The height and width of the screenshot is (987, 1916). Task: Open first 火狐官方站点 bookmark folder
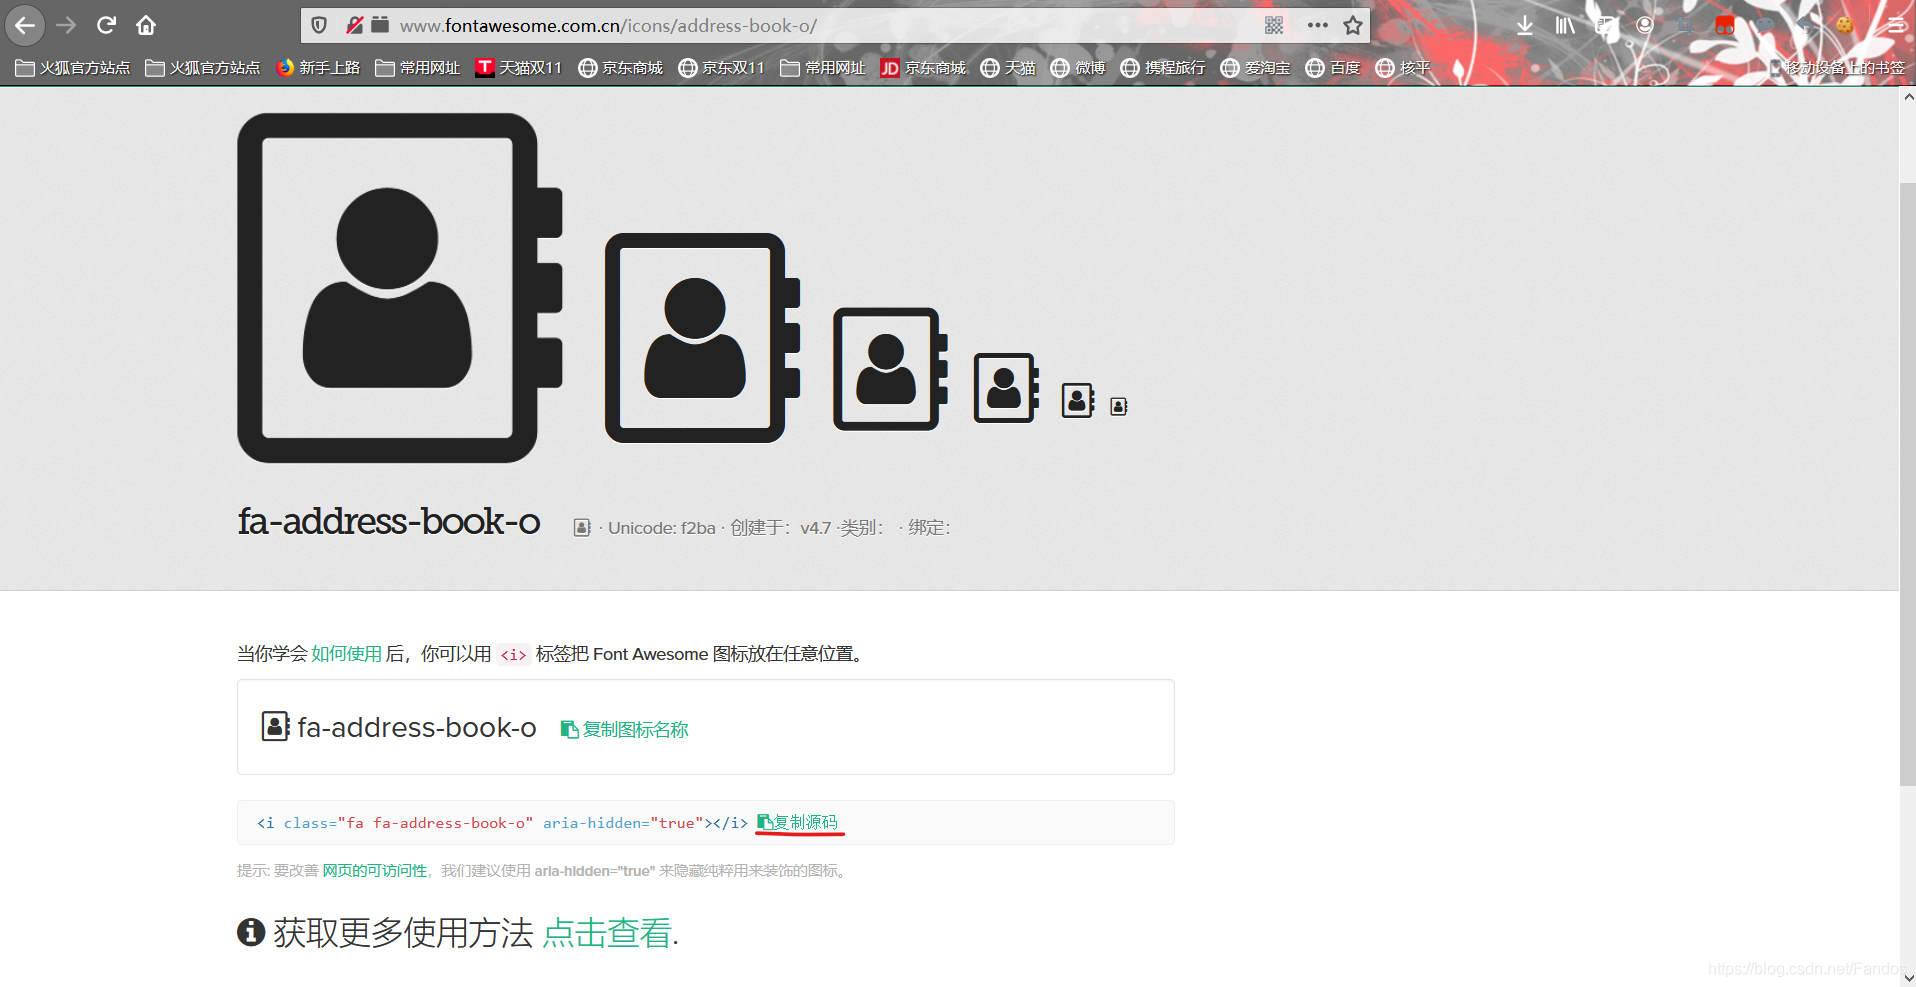pyautogui.click(x=72, y=68)
